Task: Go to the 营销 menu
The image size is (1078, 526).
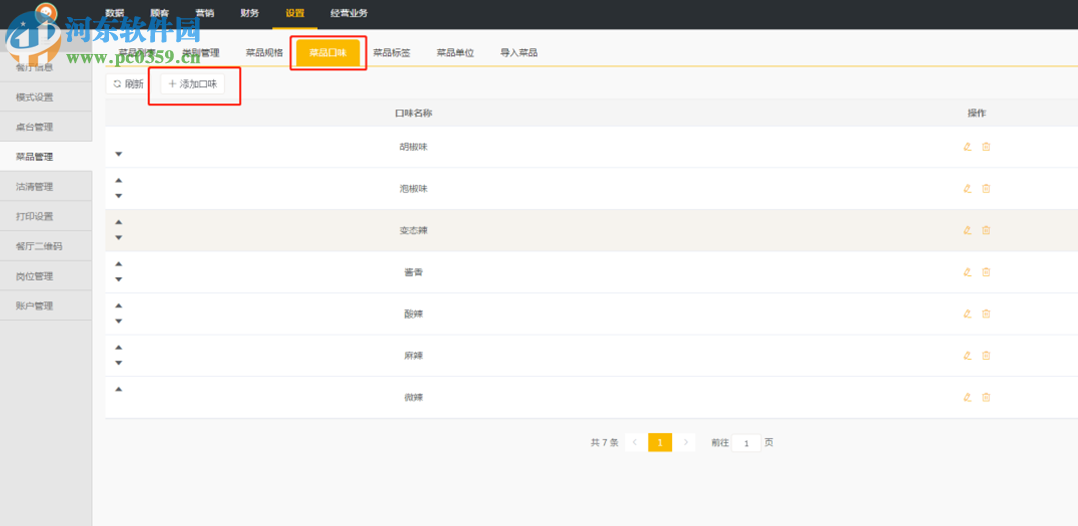Action: pos(205,13)
